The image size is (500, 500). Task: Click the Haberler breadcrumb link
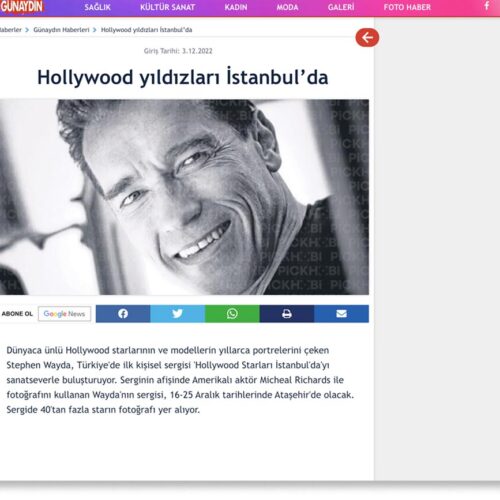point(10,30)
